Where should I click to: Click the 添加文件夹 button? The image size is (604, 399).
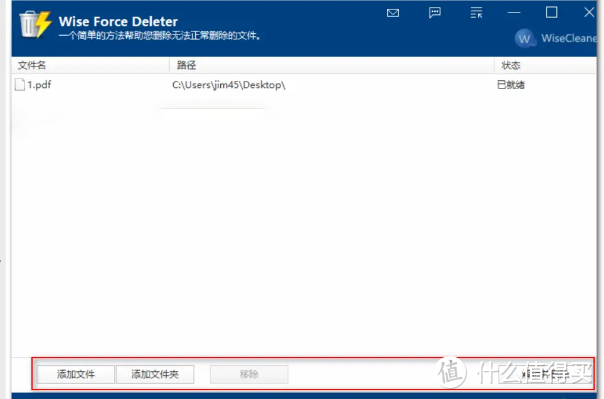(x=155, y=374)
